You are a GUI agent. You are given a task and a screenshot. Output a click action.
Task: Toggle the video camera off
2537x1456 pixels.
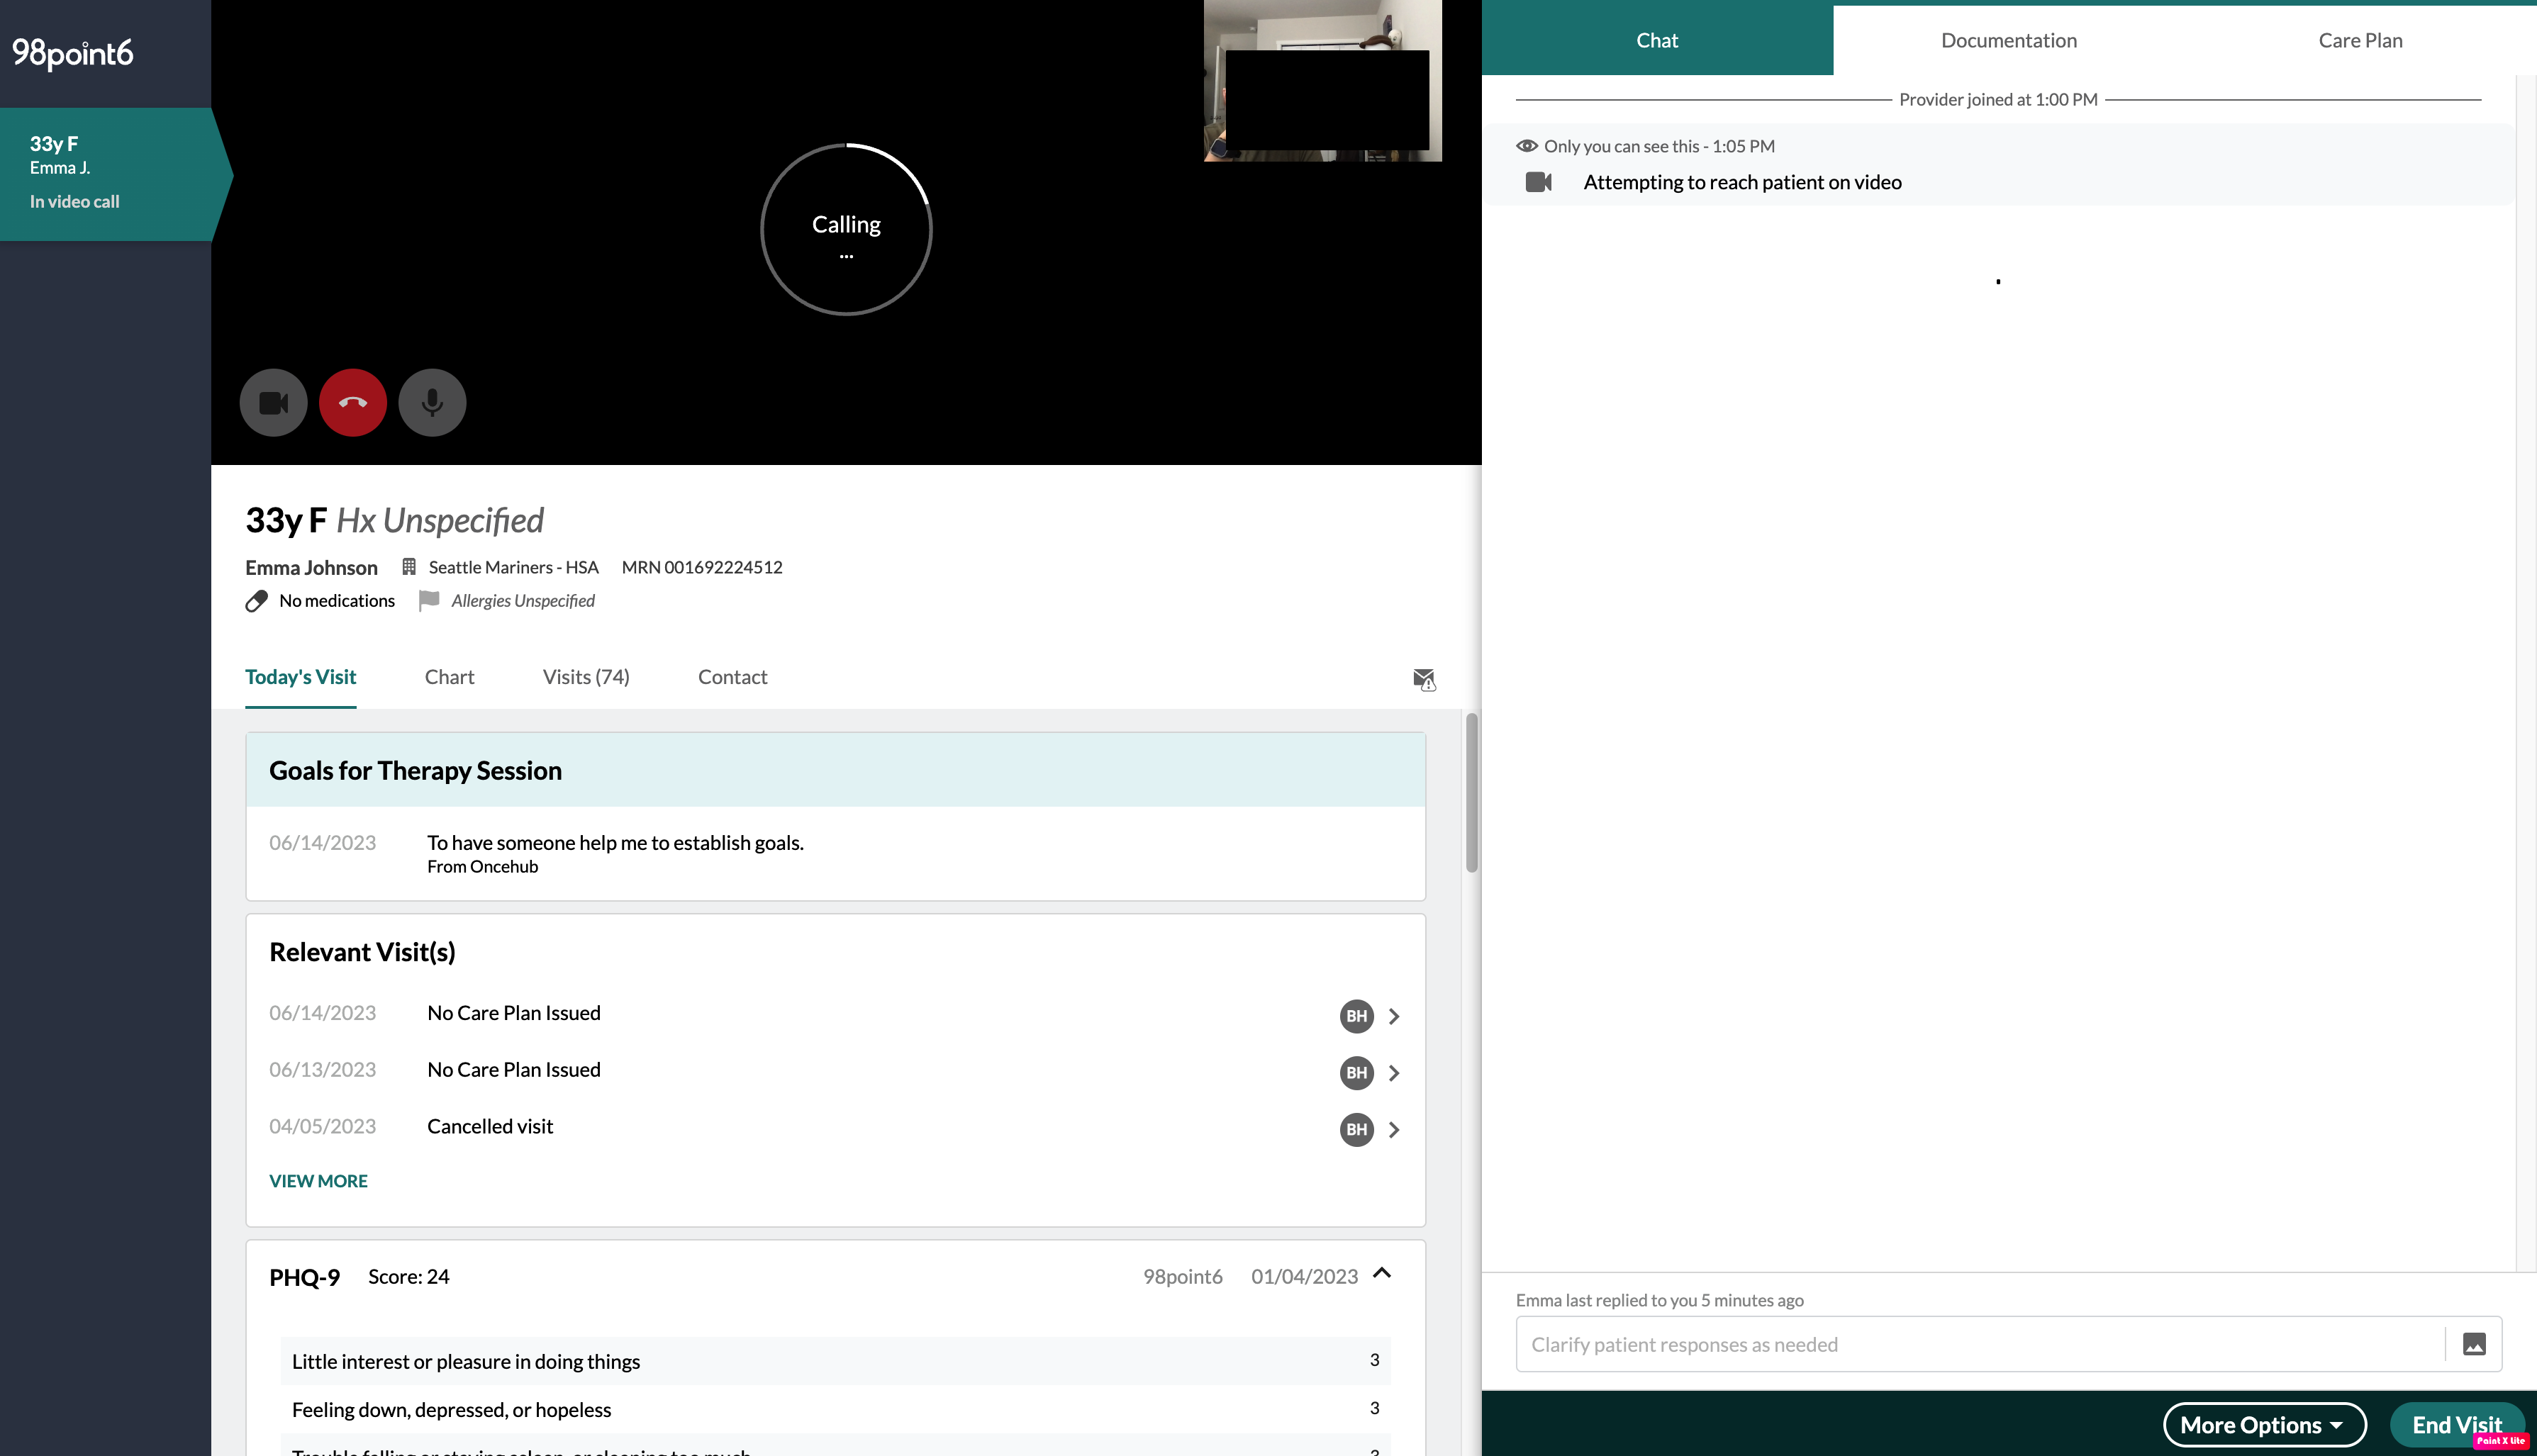(x=273, y=403)
